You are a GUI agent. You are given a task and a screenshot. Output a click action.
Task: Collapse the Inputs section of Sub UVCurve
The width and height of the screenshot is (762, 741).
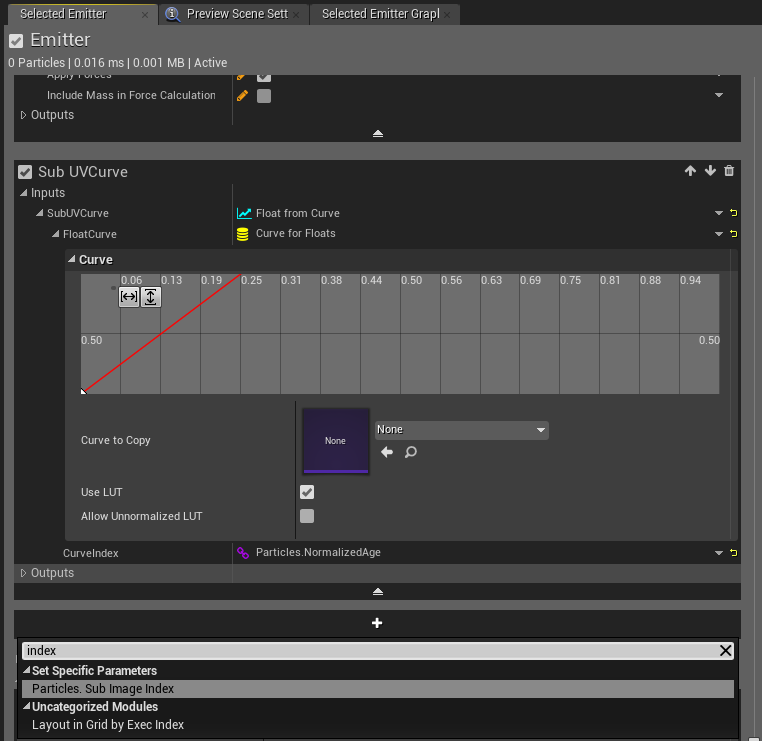(x=23, y=193)
